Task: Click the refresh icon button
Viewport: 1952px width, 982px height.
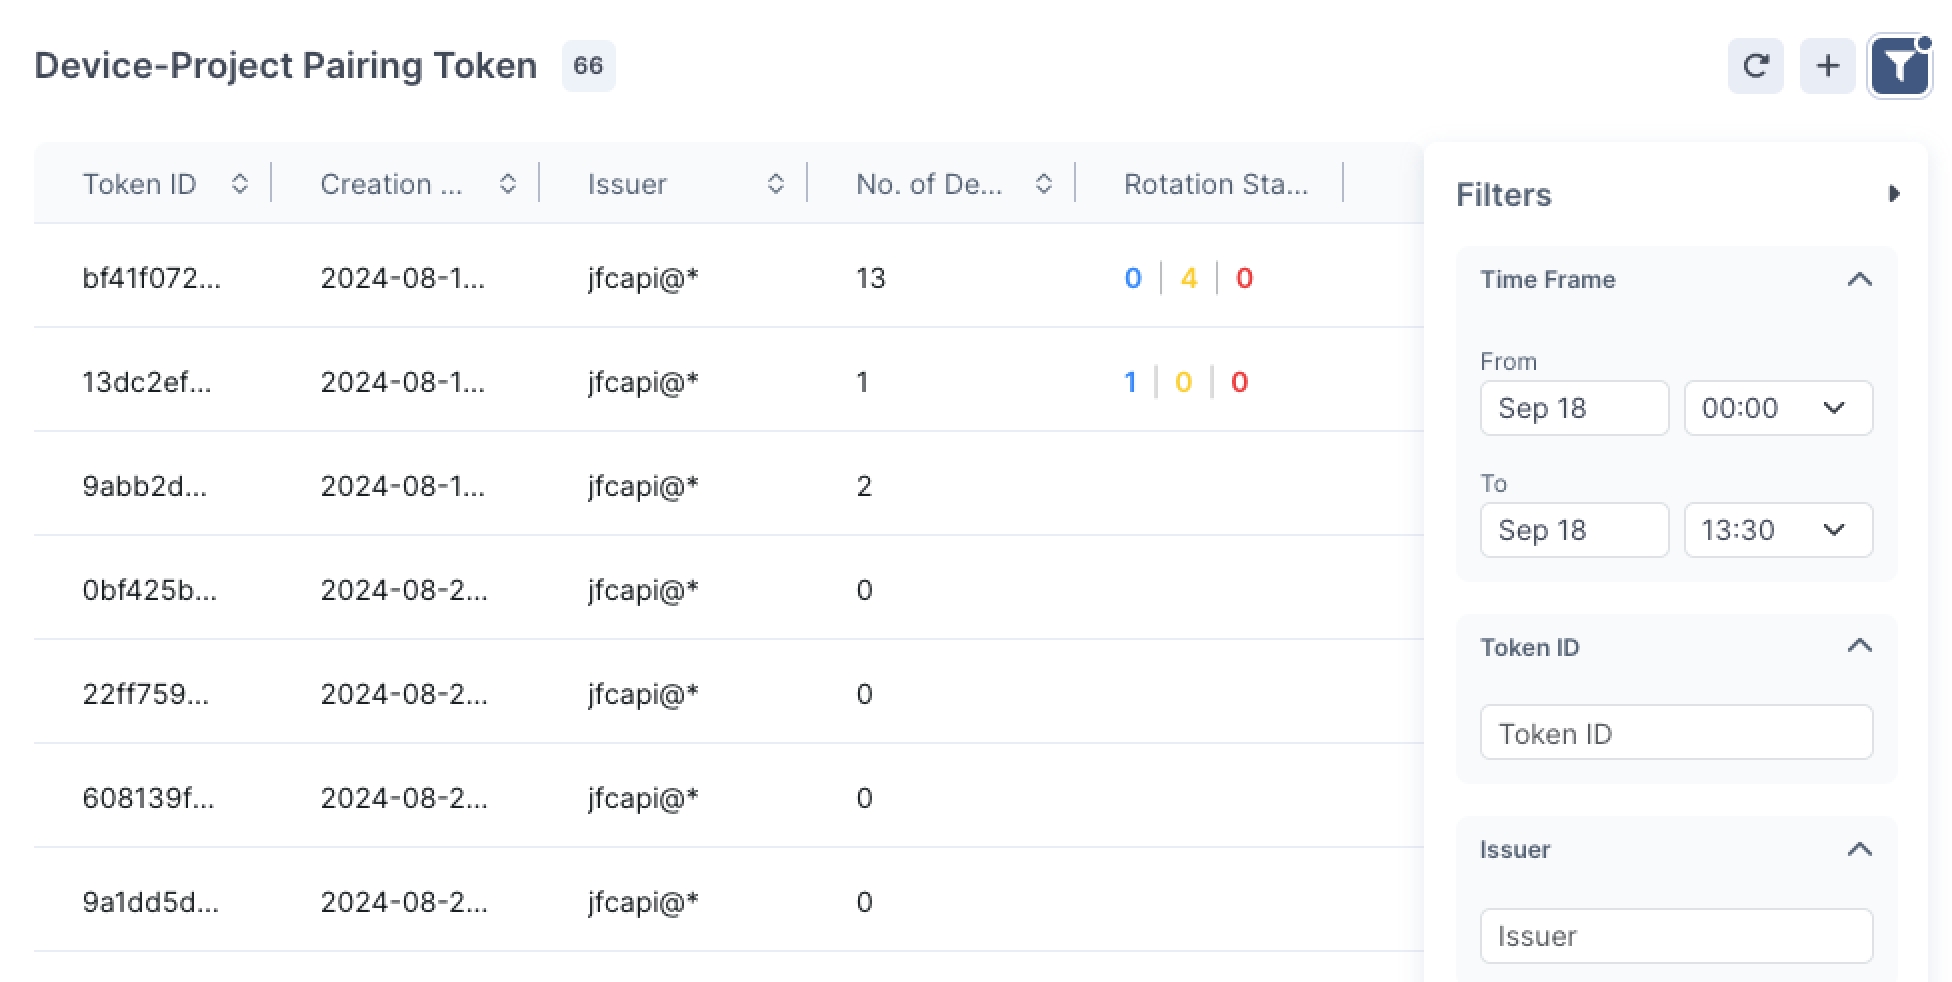Action: (x=1755, y=66)
